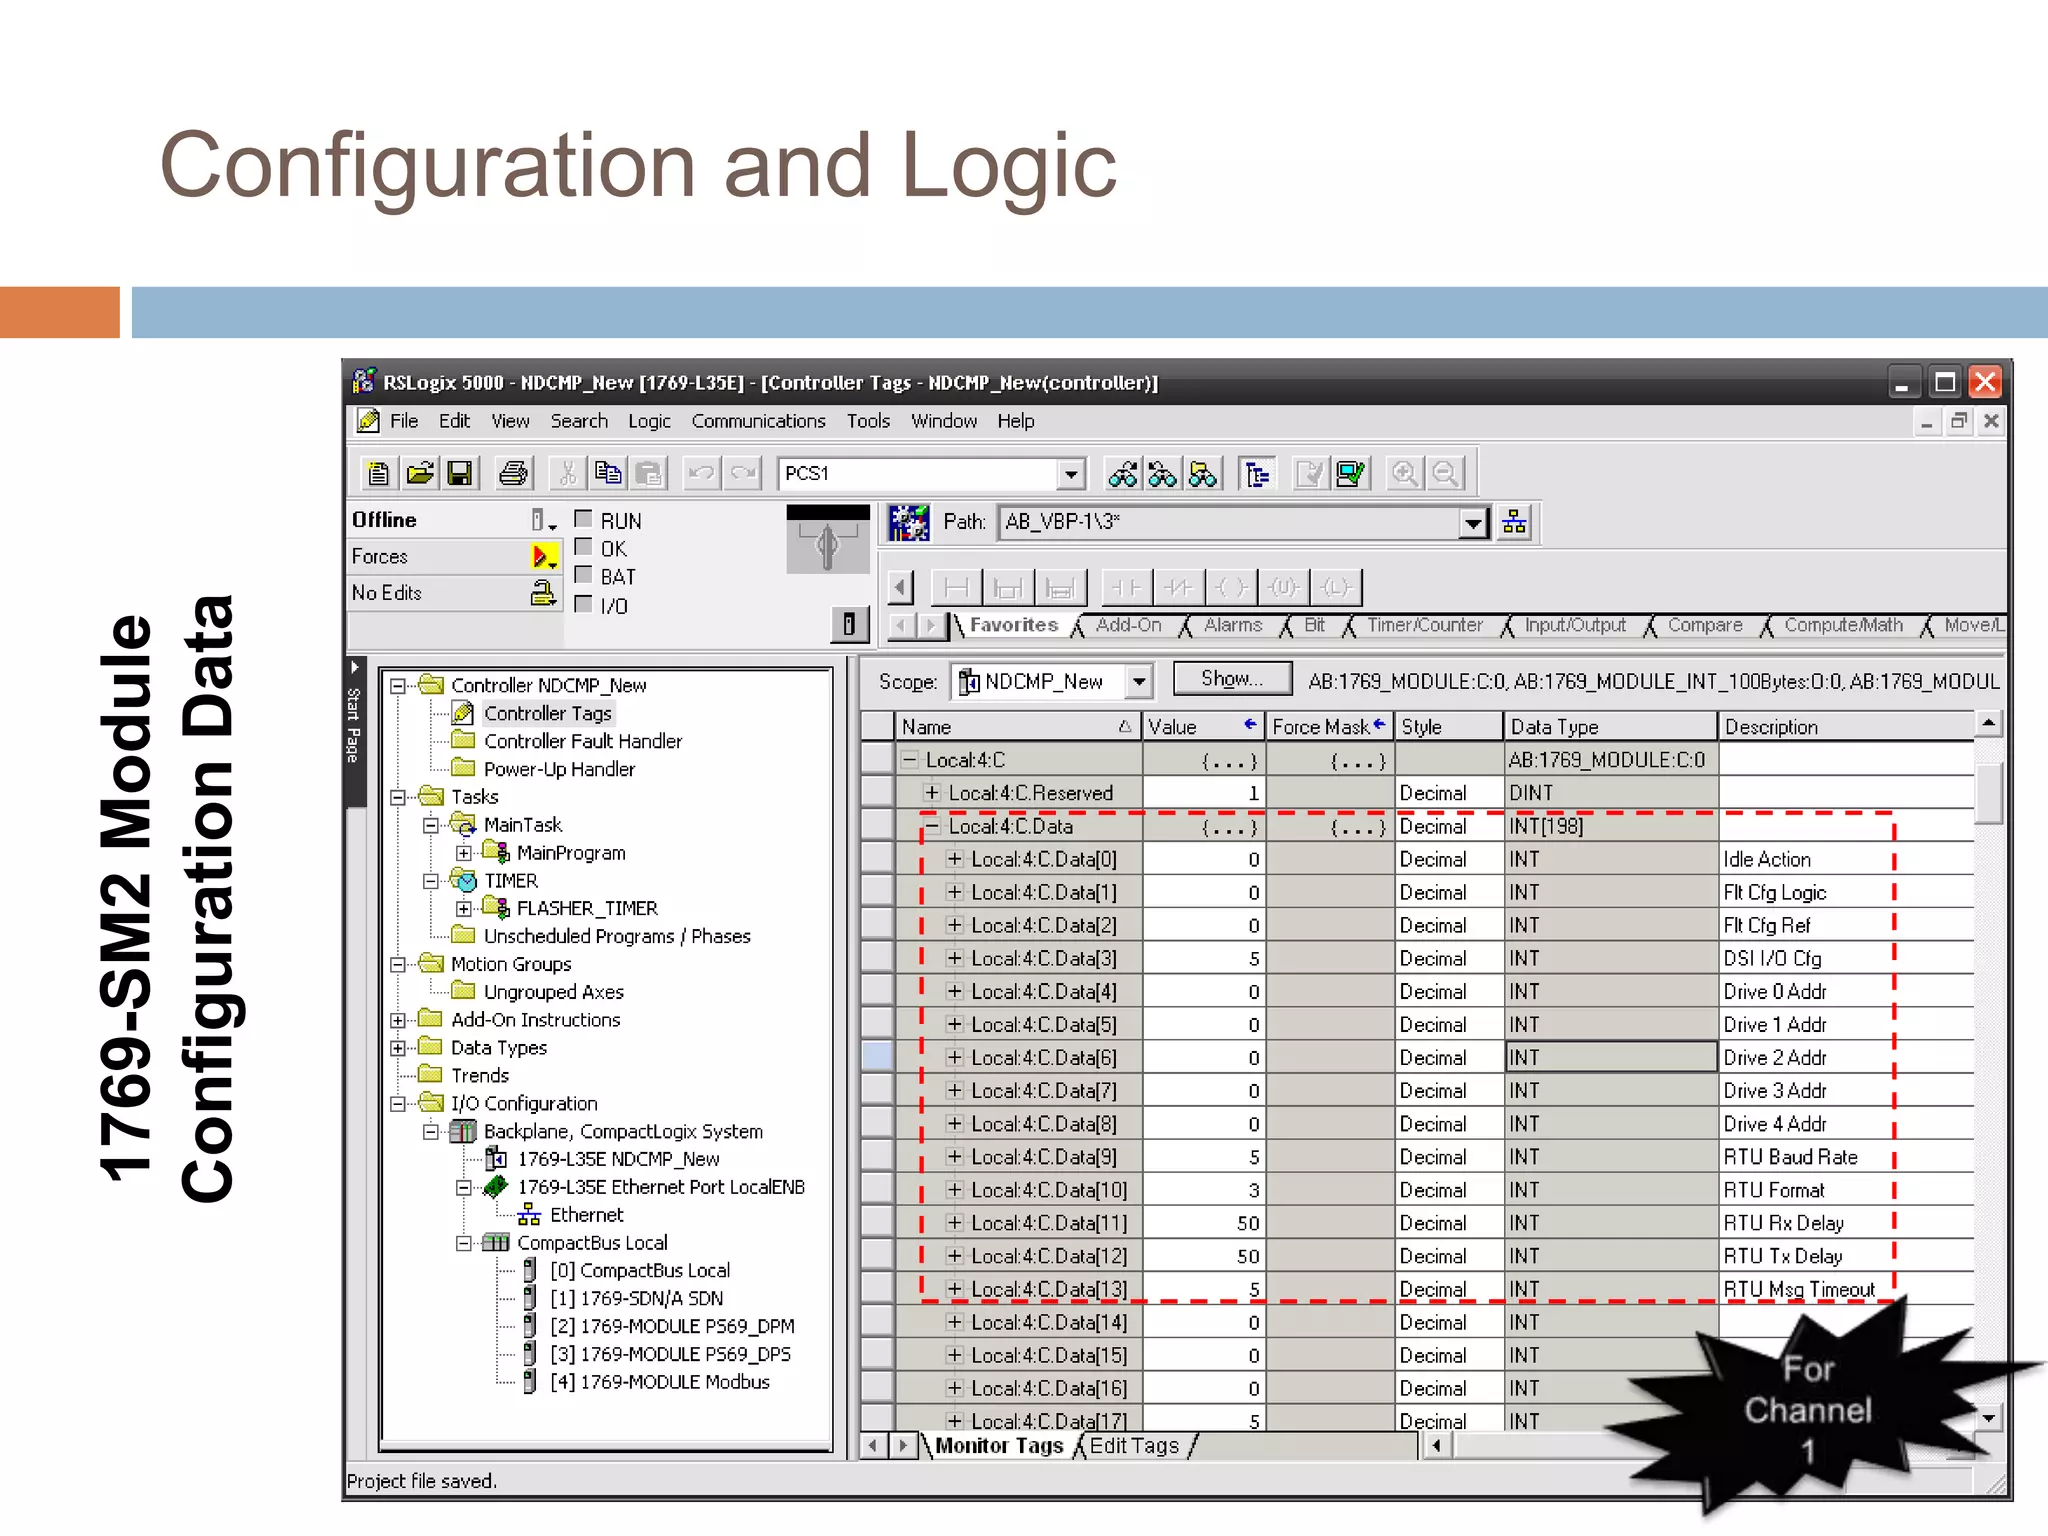Screen dimensions: 2048x1536
Task: Open the Scope NDCMP_New dropdown
Action: pyautogui.click(x=1138, y=682)
